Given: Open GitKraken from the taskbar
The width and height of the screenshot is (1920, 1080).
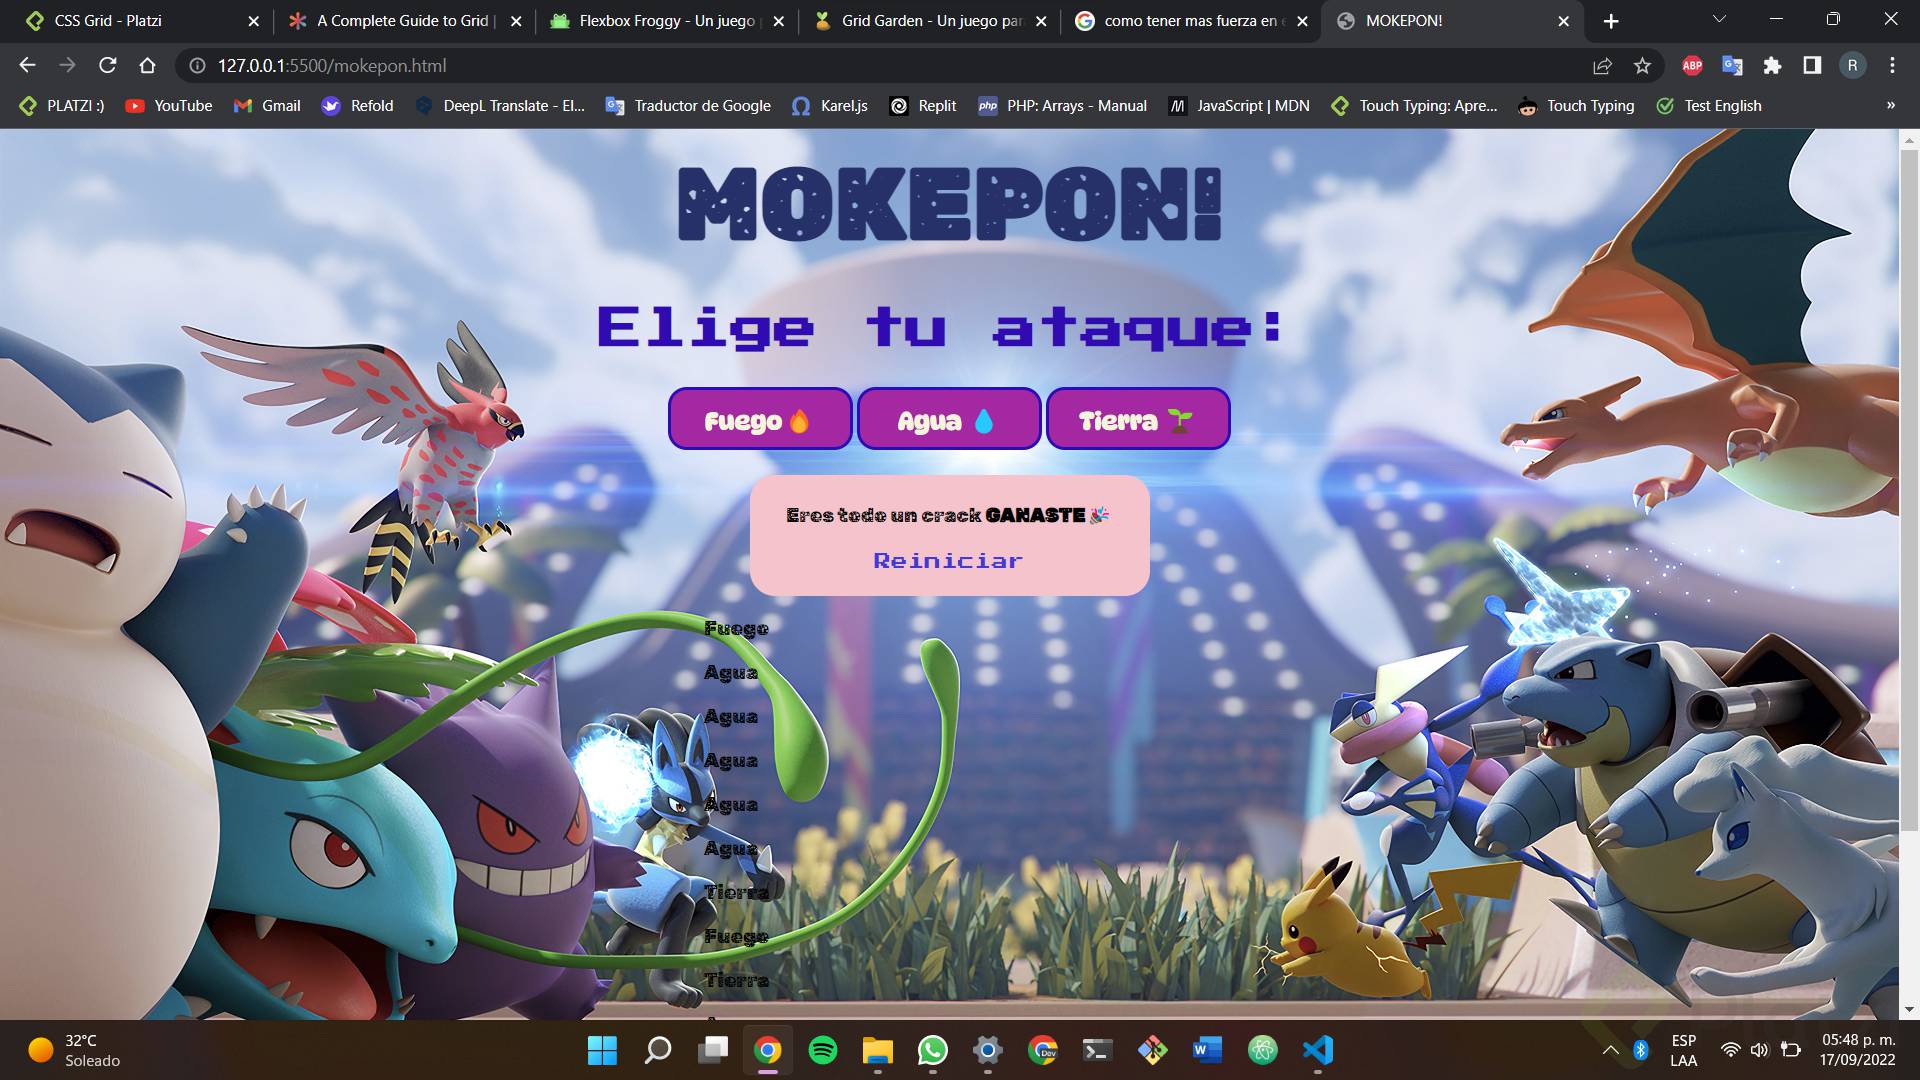Looking at the screenshot, I should tap(1152, 1050).
